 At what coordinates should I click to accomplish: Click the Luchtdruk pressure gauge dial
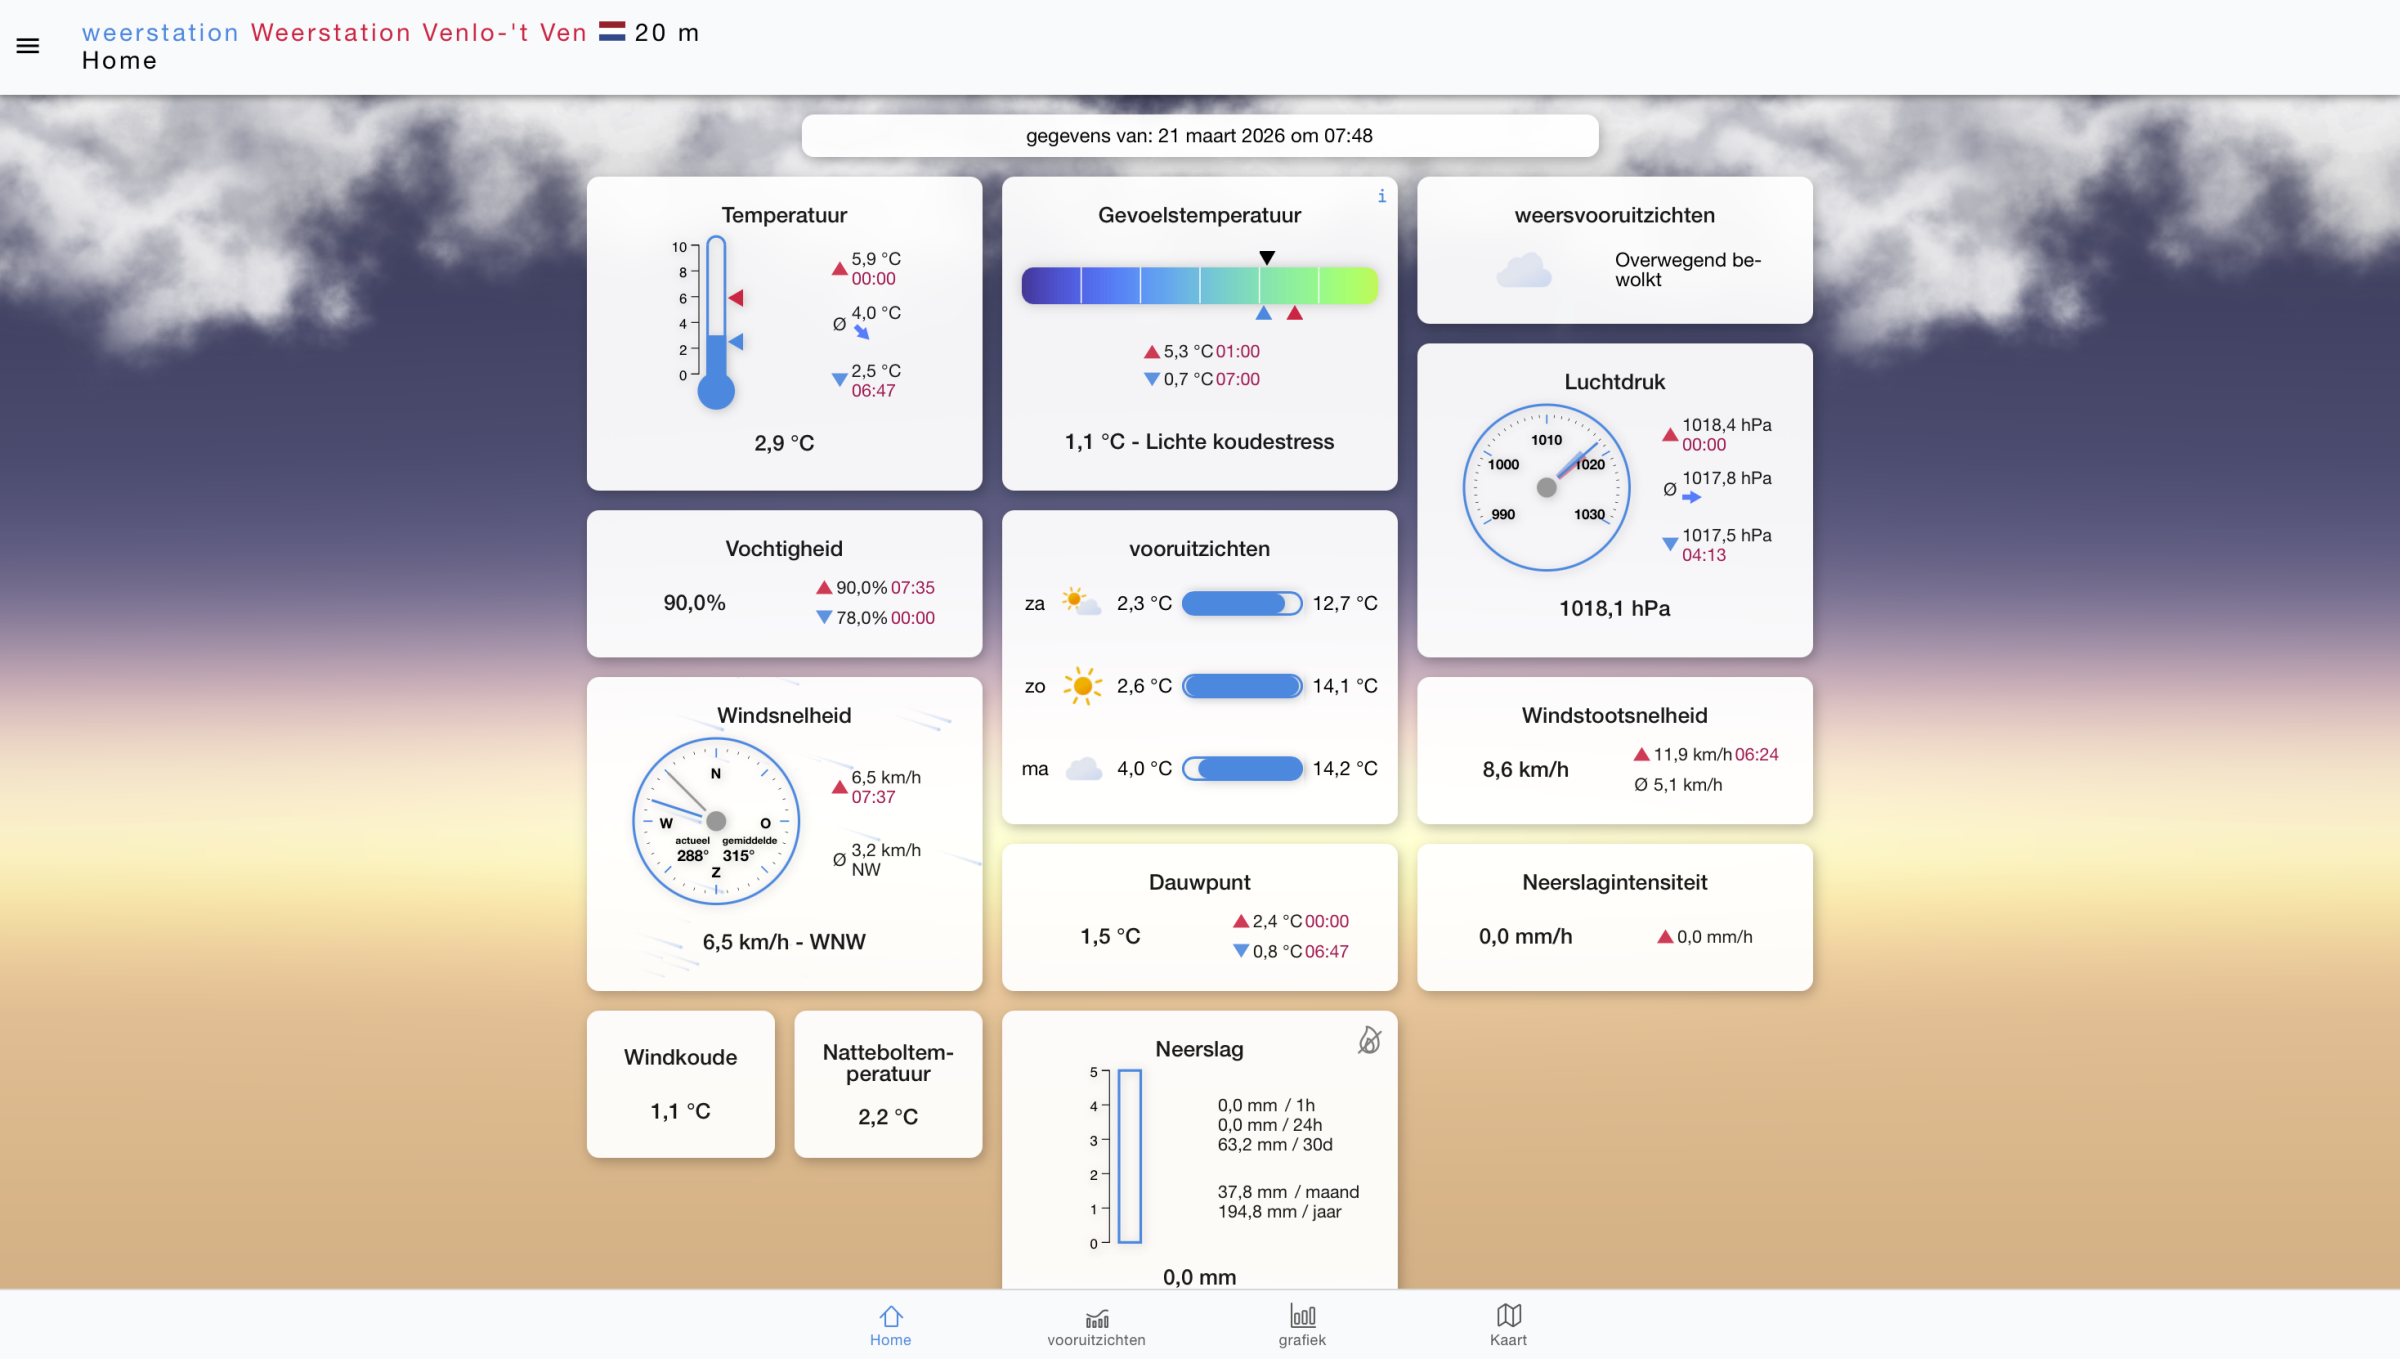(x=1546, y=488)
